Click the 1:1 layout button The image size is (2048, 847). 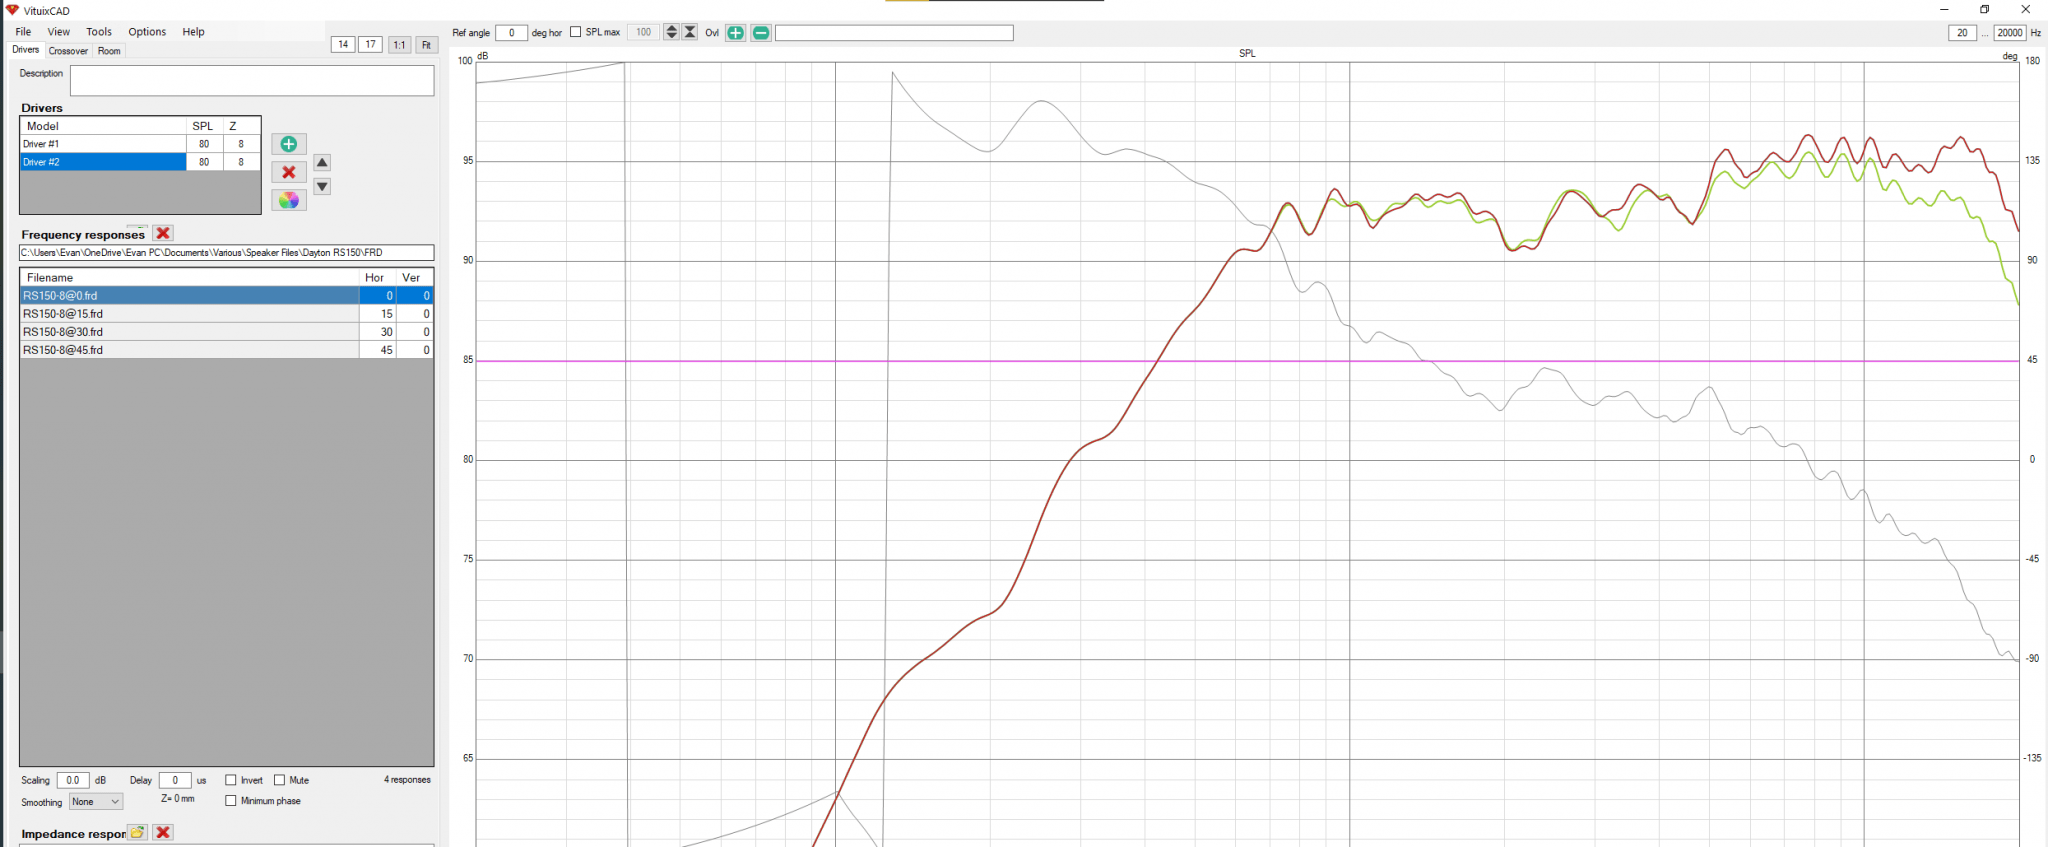[399, 45]
